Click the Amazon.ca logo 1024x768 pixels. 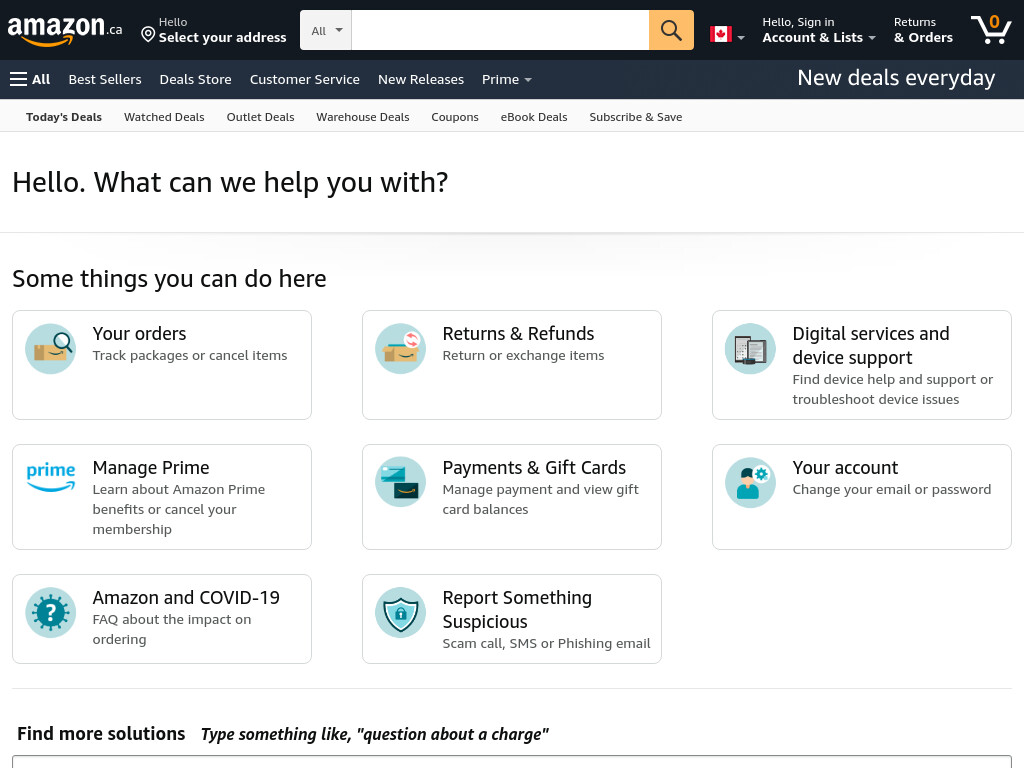(65, 31)
